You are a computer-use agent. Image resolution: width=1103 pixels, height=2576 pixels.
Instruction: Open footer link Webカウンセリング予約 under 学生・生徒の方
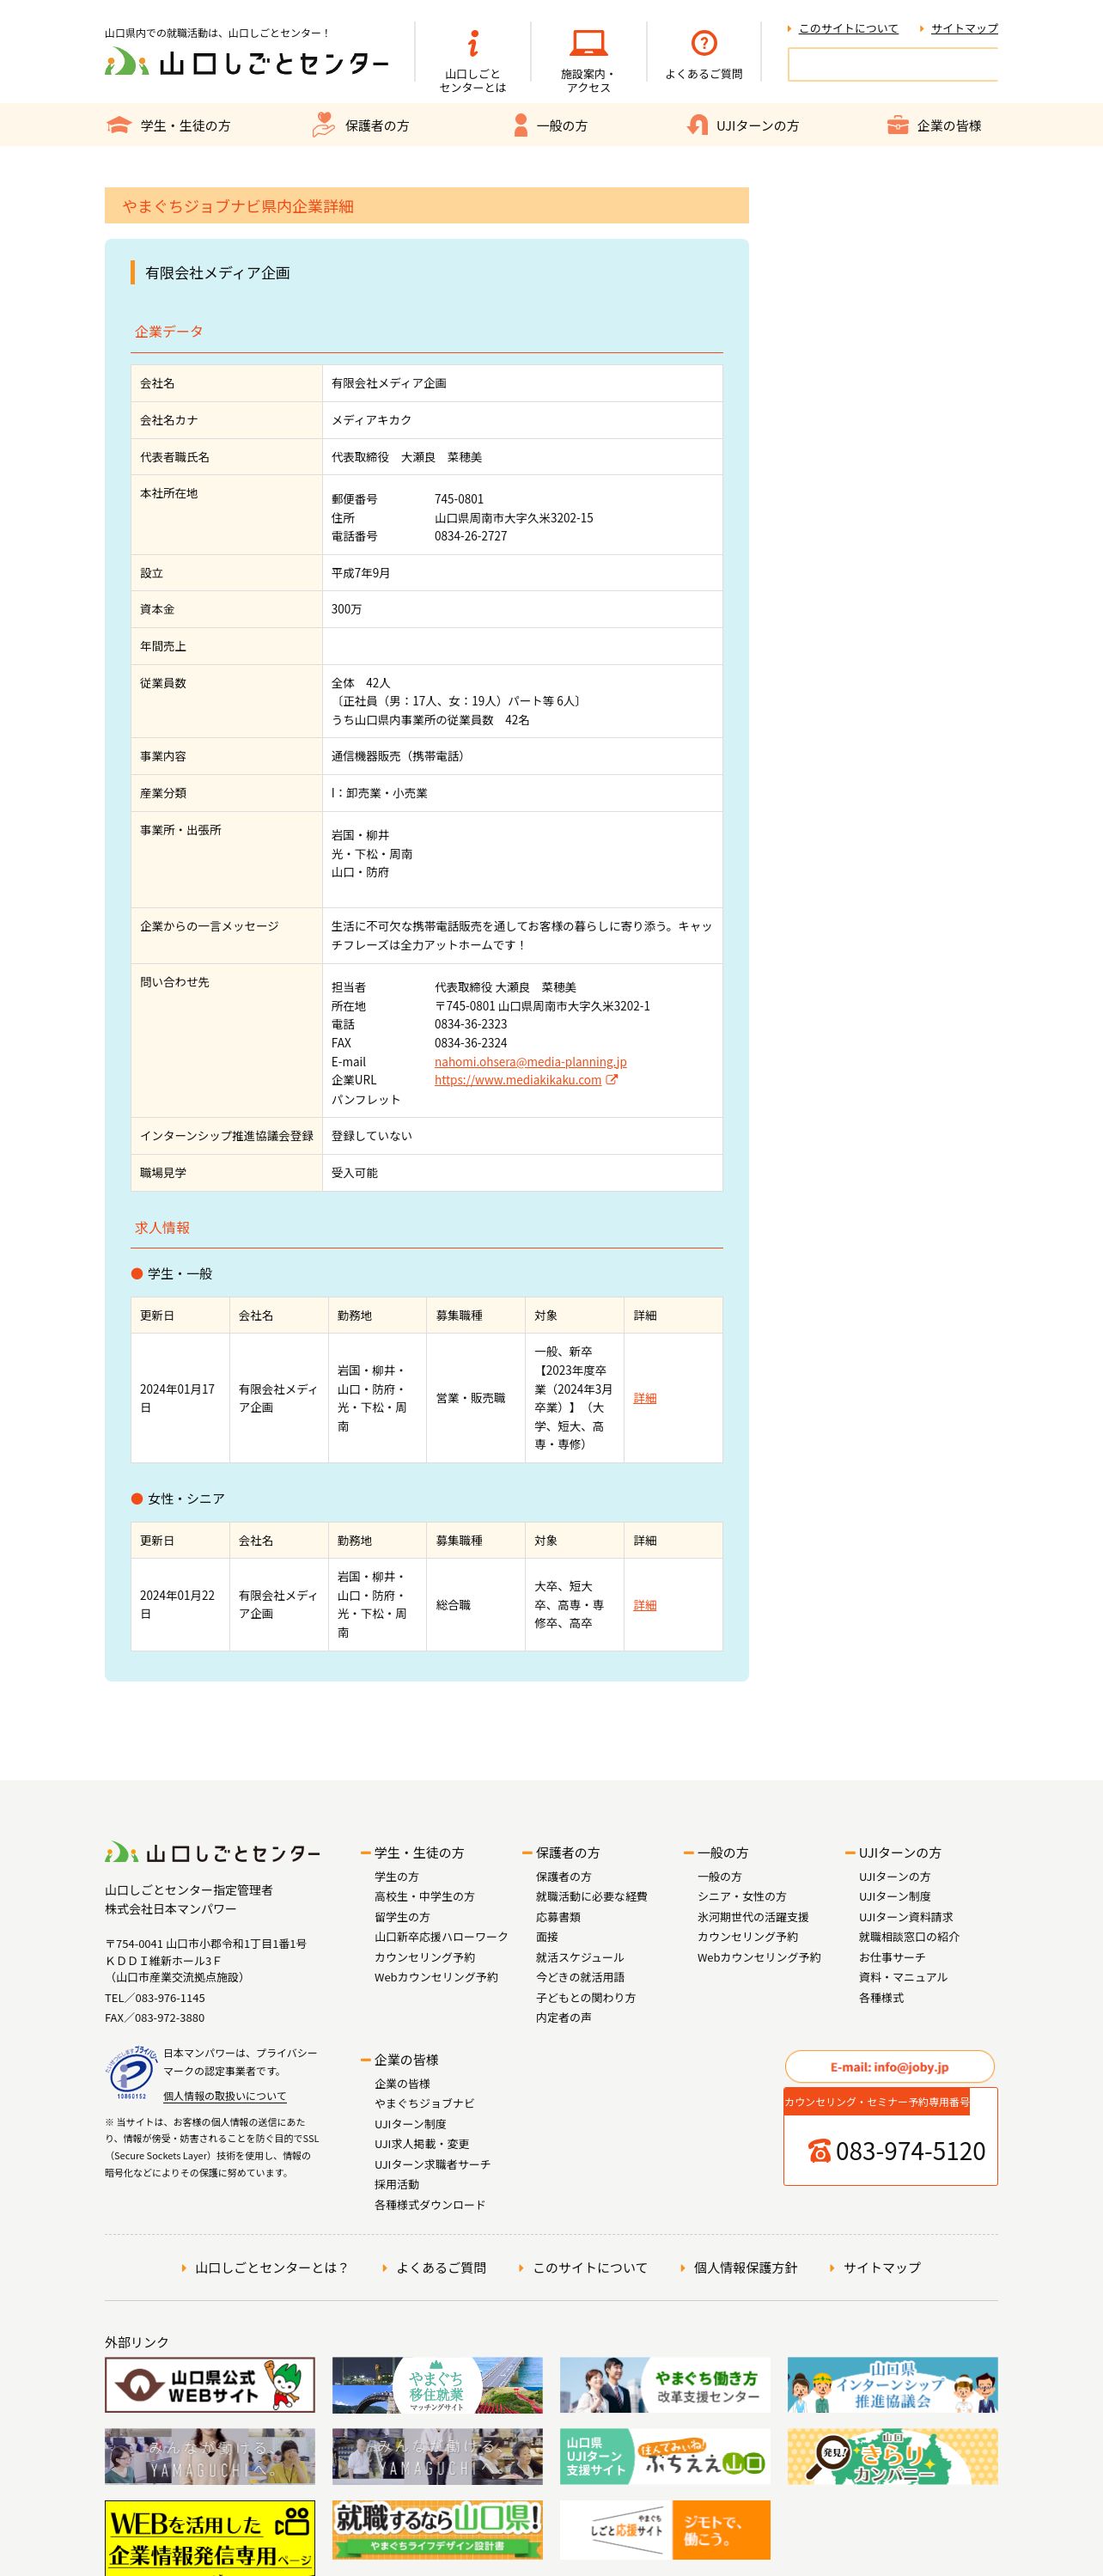(436, 1977)
